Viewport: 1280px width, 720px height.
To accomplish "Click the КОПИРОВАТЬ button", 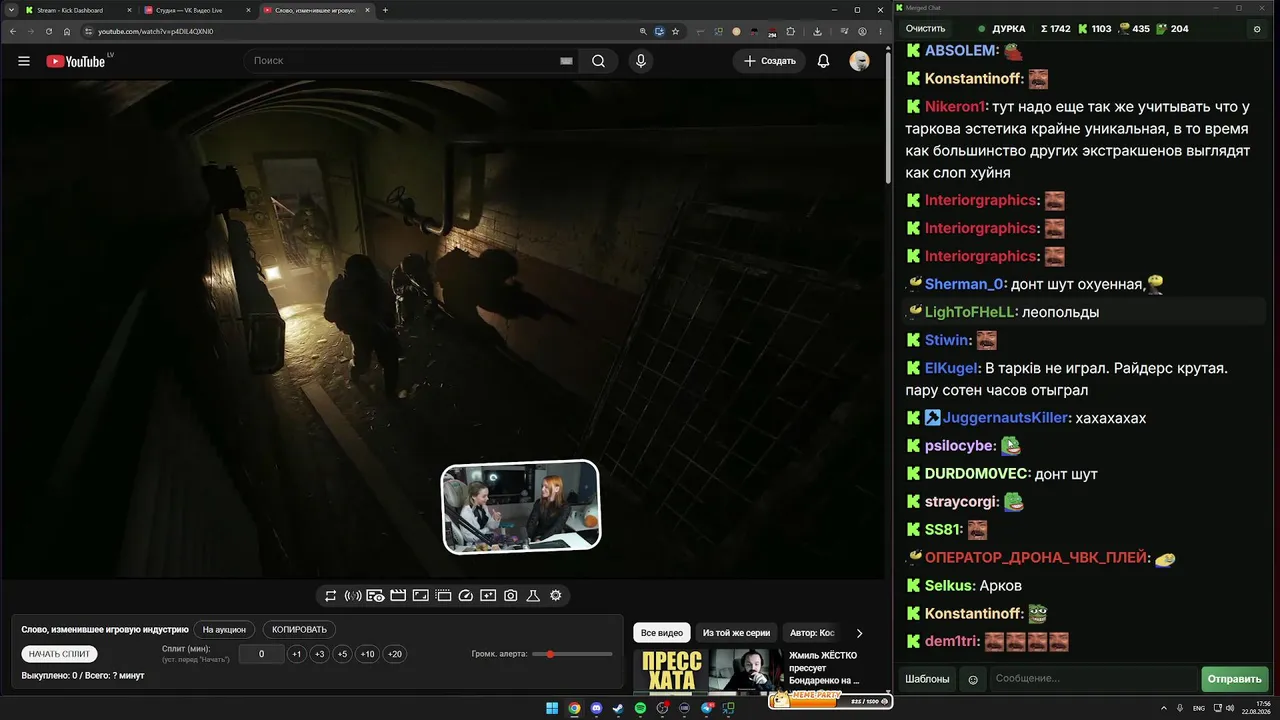I will coord(299,630).
